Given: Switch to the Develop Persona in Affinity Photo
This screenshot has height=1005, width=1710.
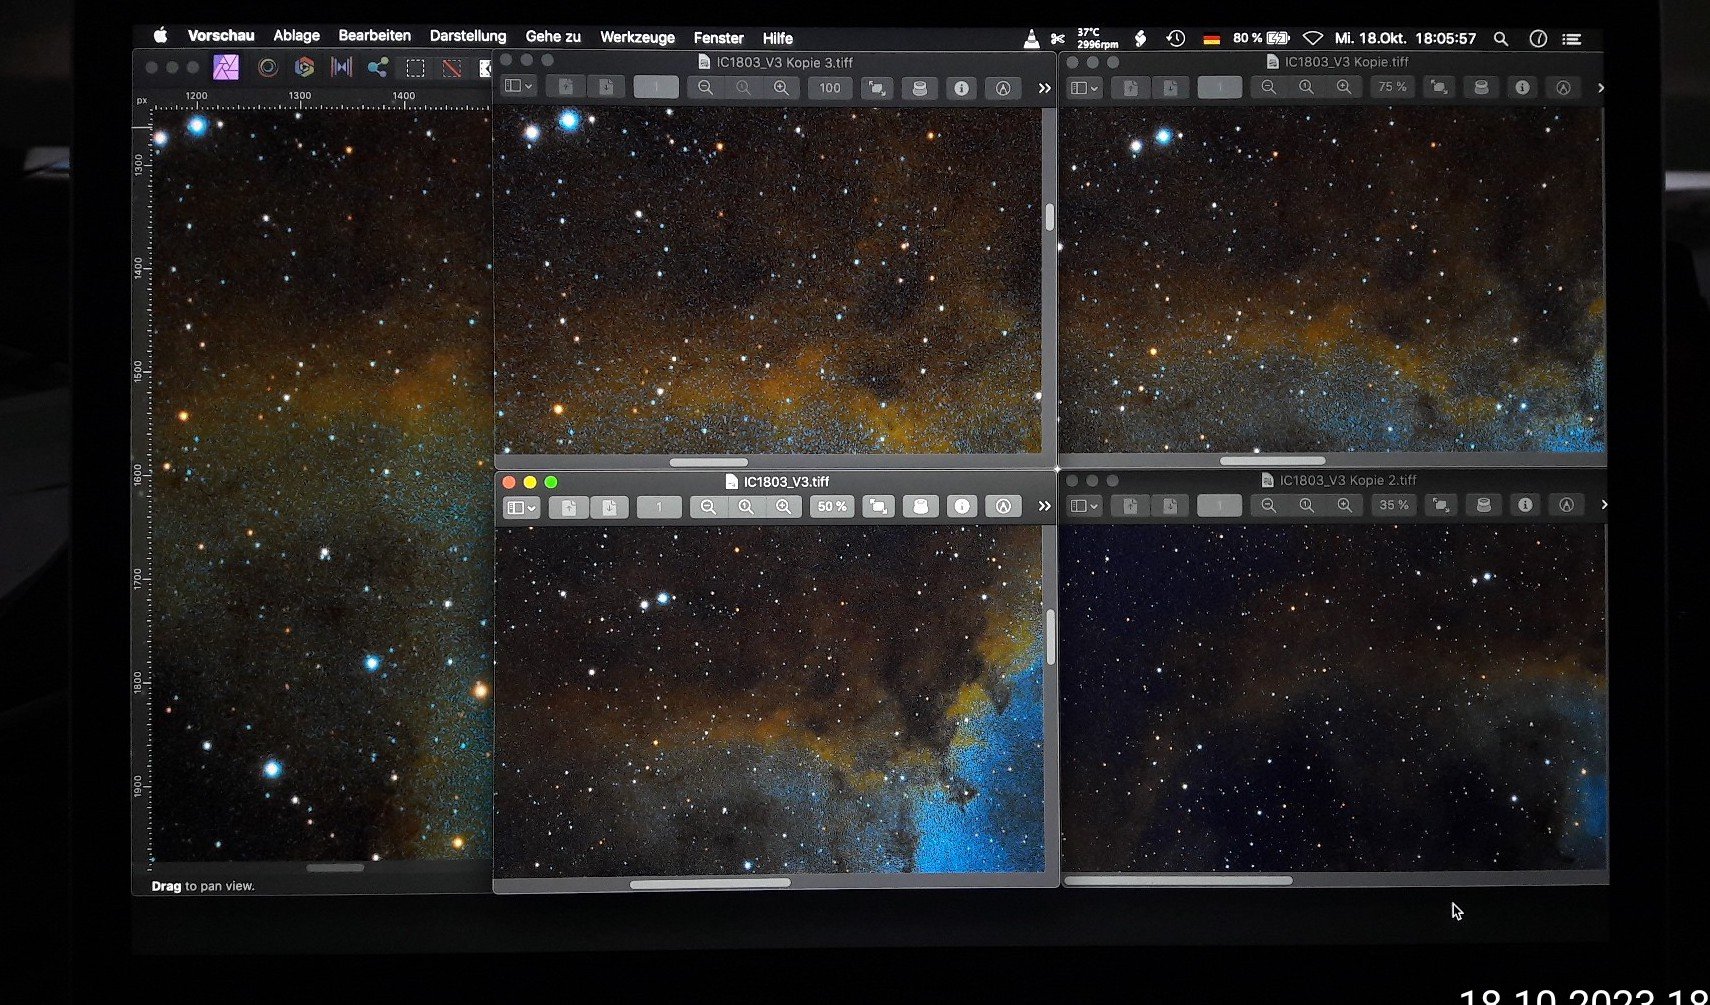Looking at the screenshot, I should pos(304,66).
